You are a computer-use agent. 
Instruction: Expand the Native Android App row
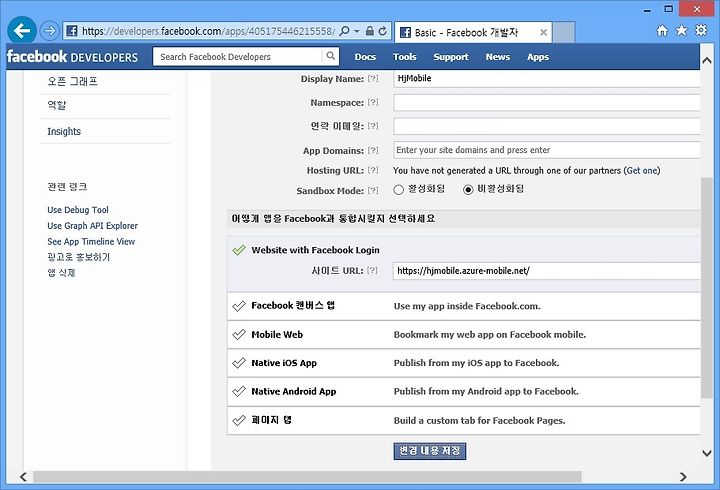tap(464, 392)
